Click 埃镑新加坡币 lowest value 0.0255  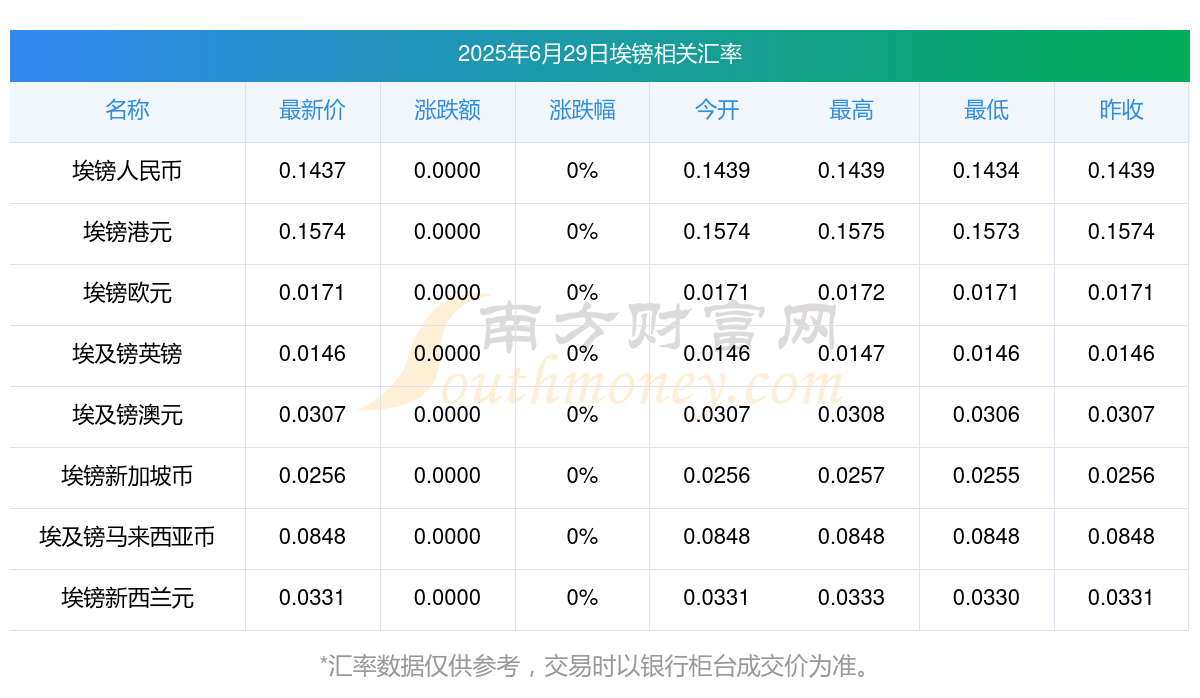point(986,476)
